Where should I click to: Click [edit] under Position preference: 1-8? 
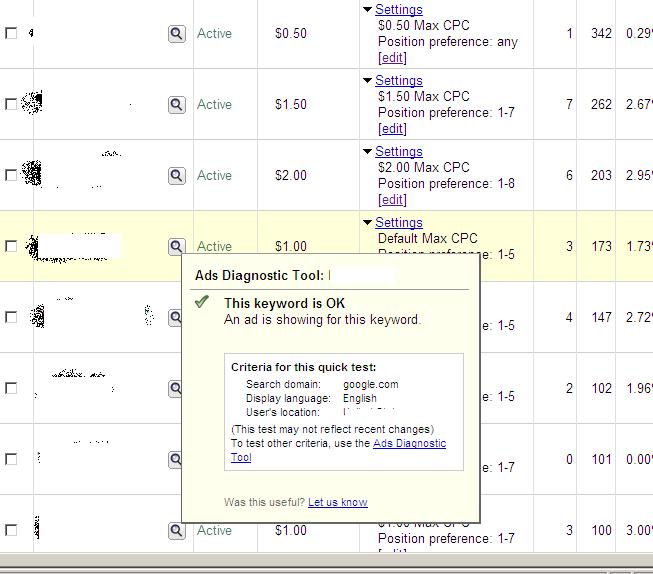pos(392,200)
